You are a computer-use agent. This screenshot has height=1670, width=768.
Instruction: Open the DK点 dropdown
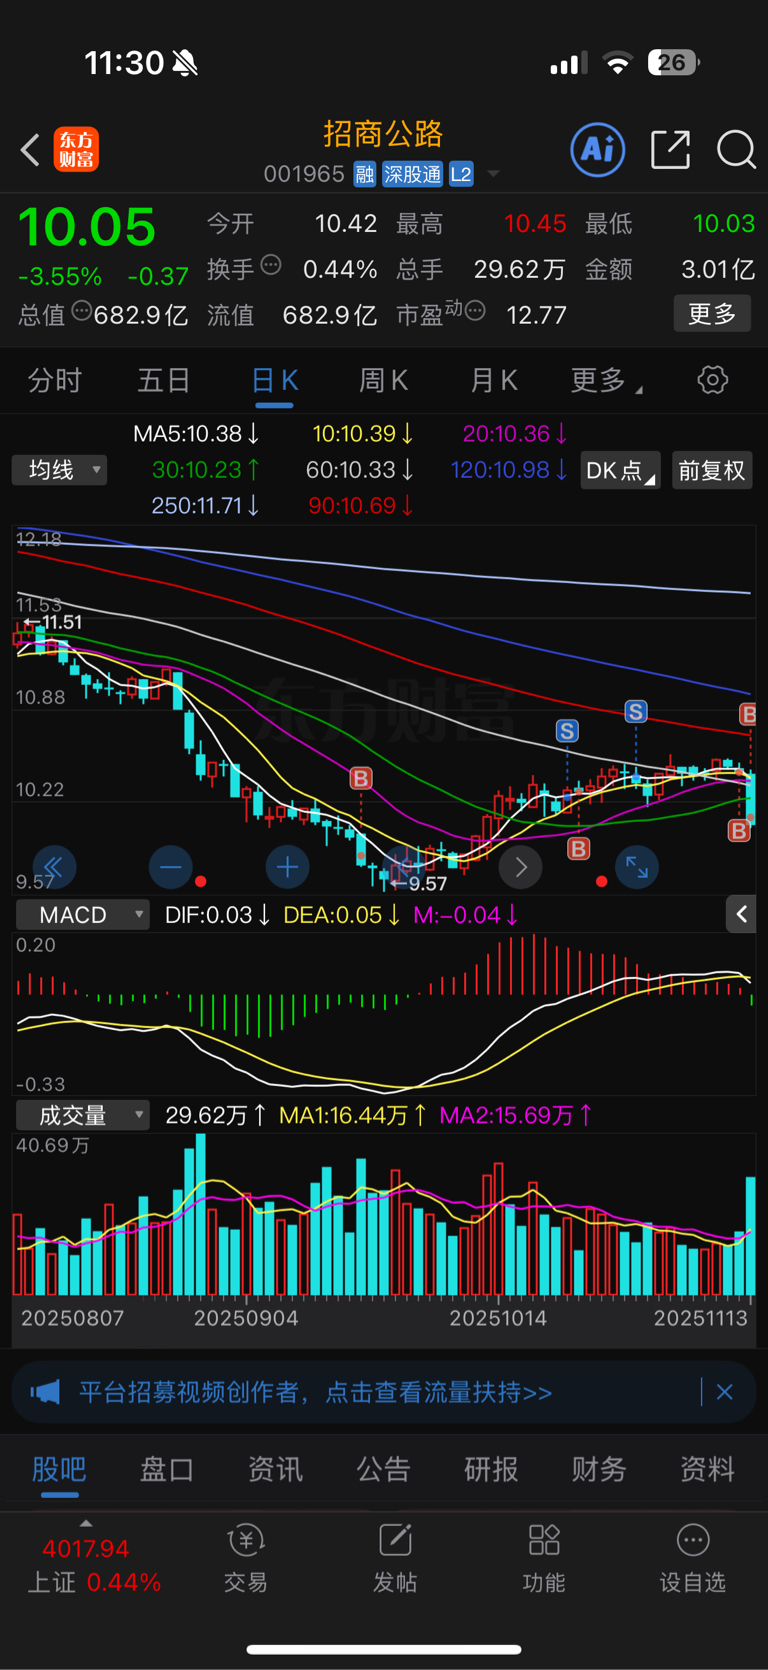(620, 470)
